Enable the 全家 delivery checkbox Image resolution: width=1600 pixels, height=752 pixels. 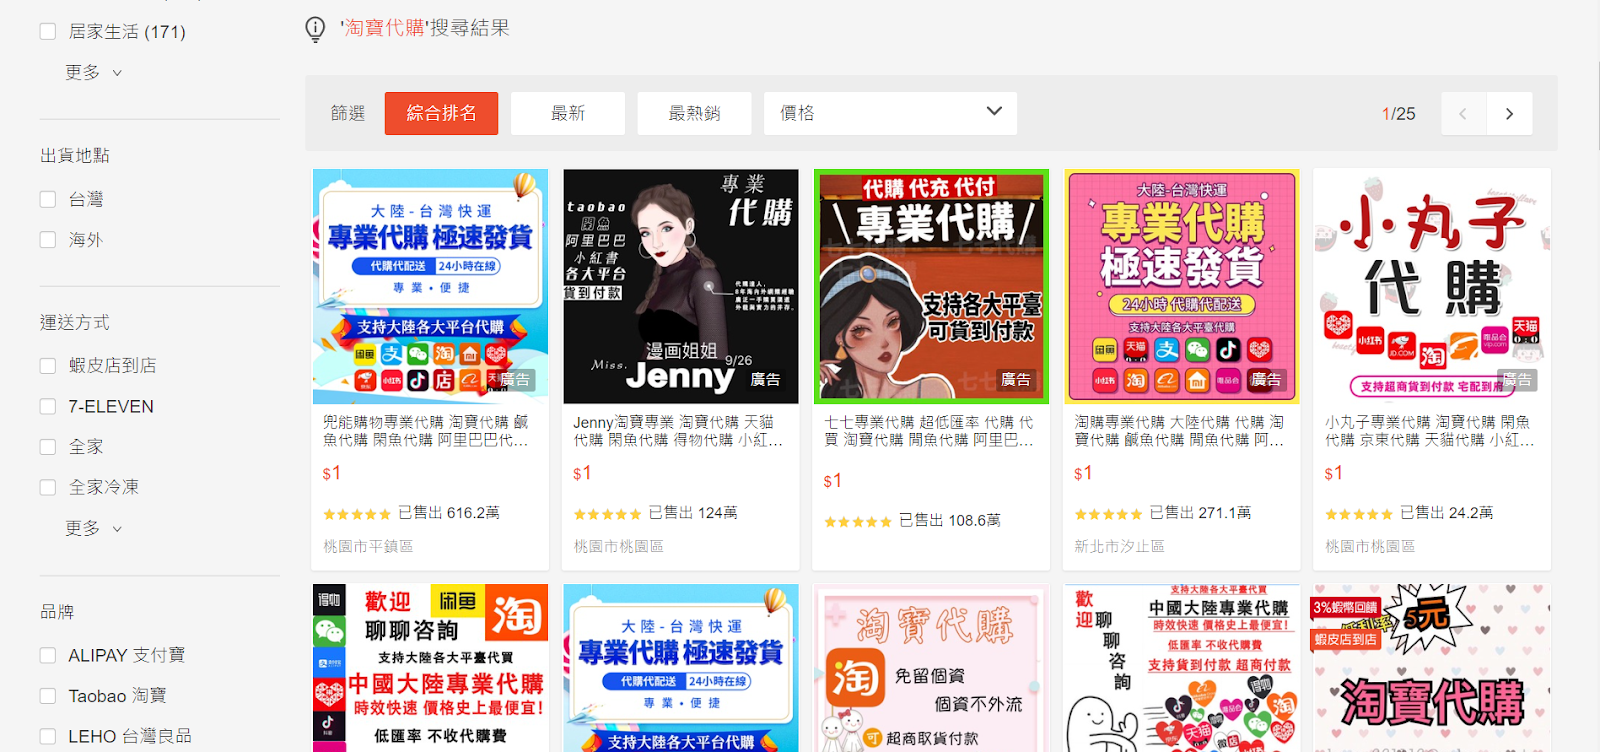pos(48,447)
